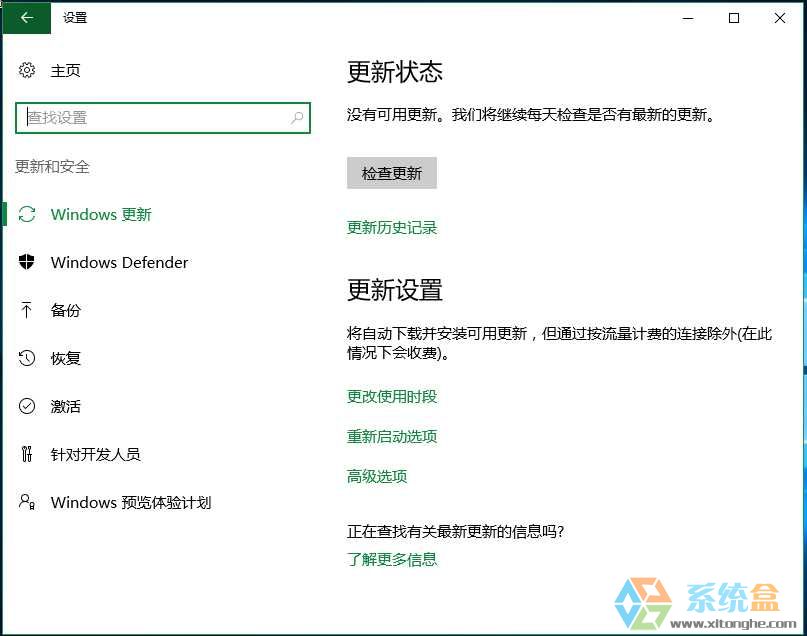The width and height of the screenshot is (807, 636).
Task: Focus the 查找设置 search box
Action: coord(163,118)
